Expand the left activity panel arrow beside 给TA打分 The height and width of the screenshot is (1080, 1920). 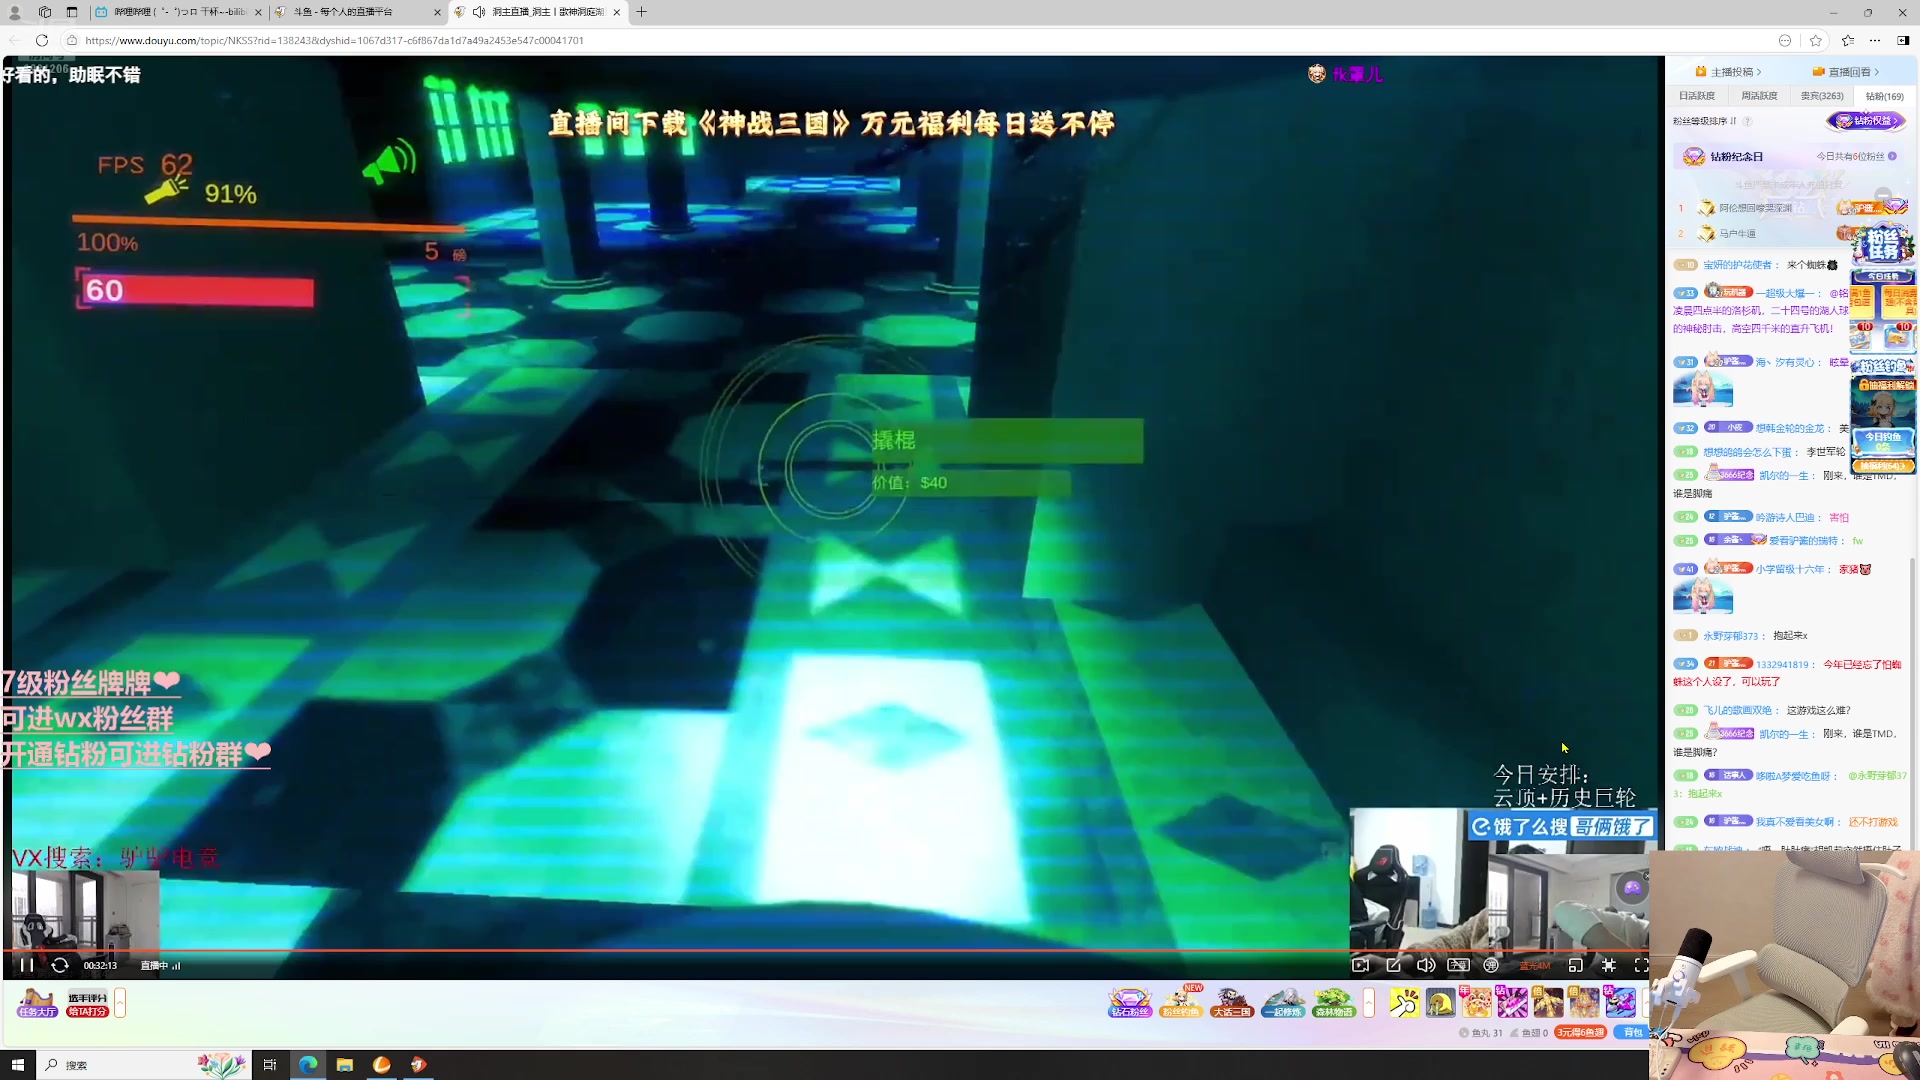click(x=120, y=1003)
